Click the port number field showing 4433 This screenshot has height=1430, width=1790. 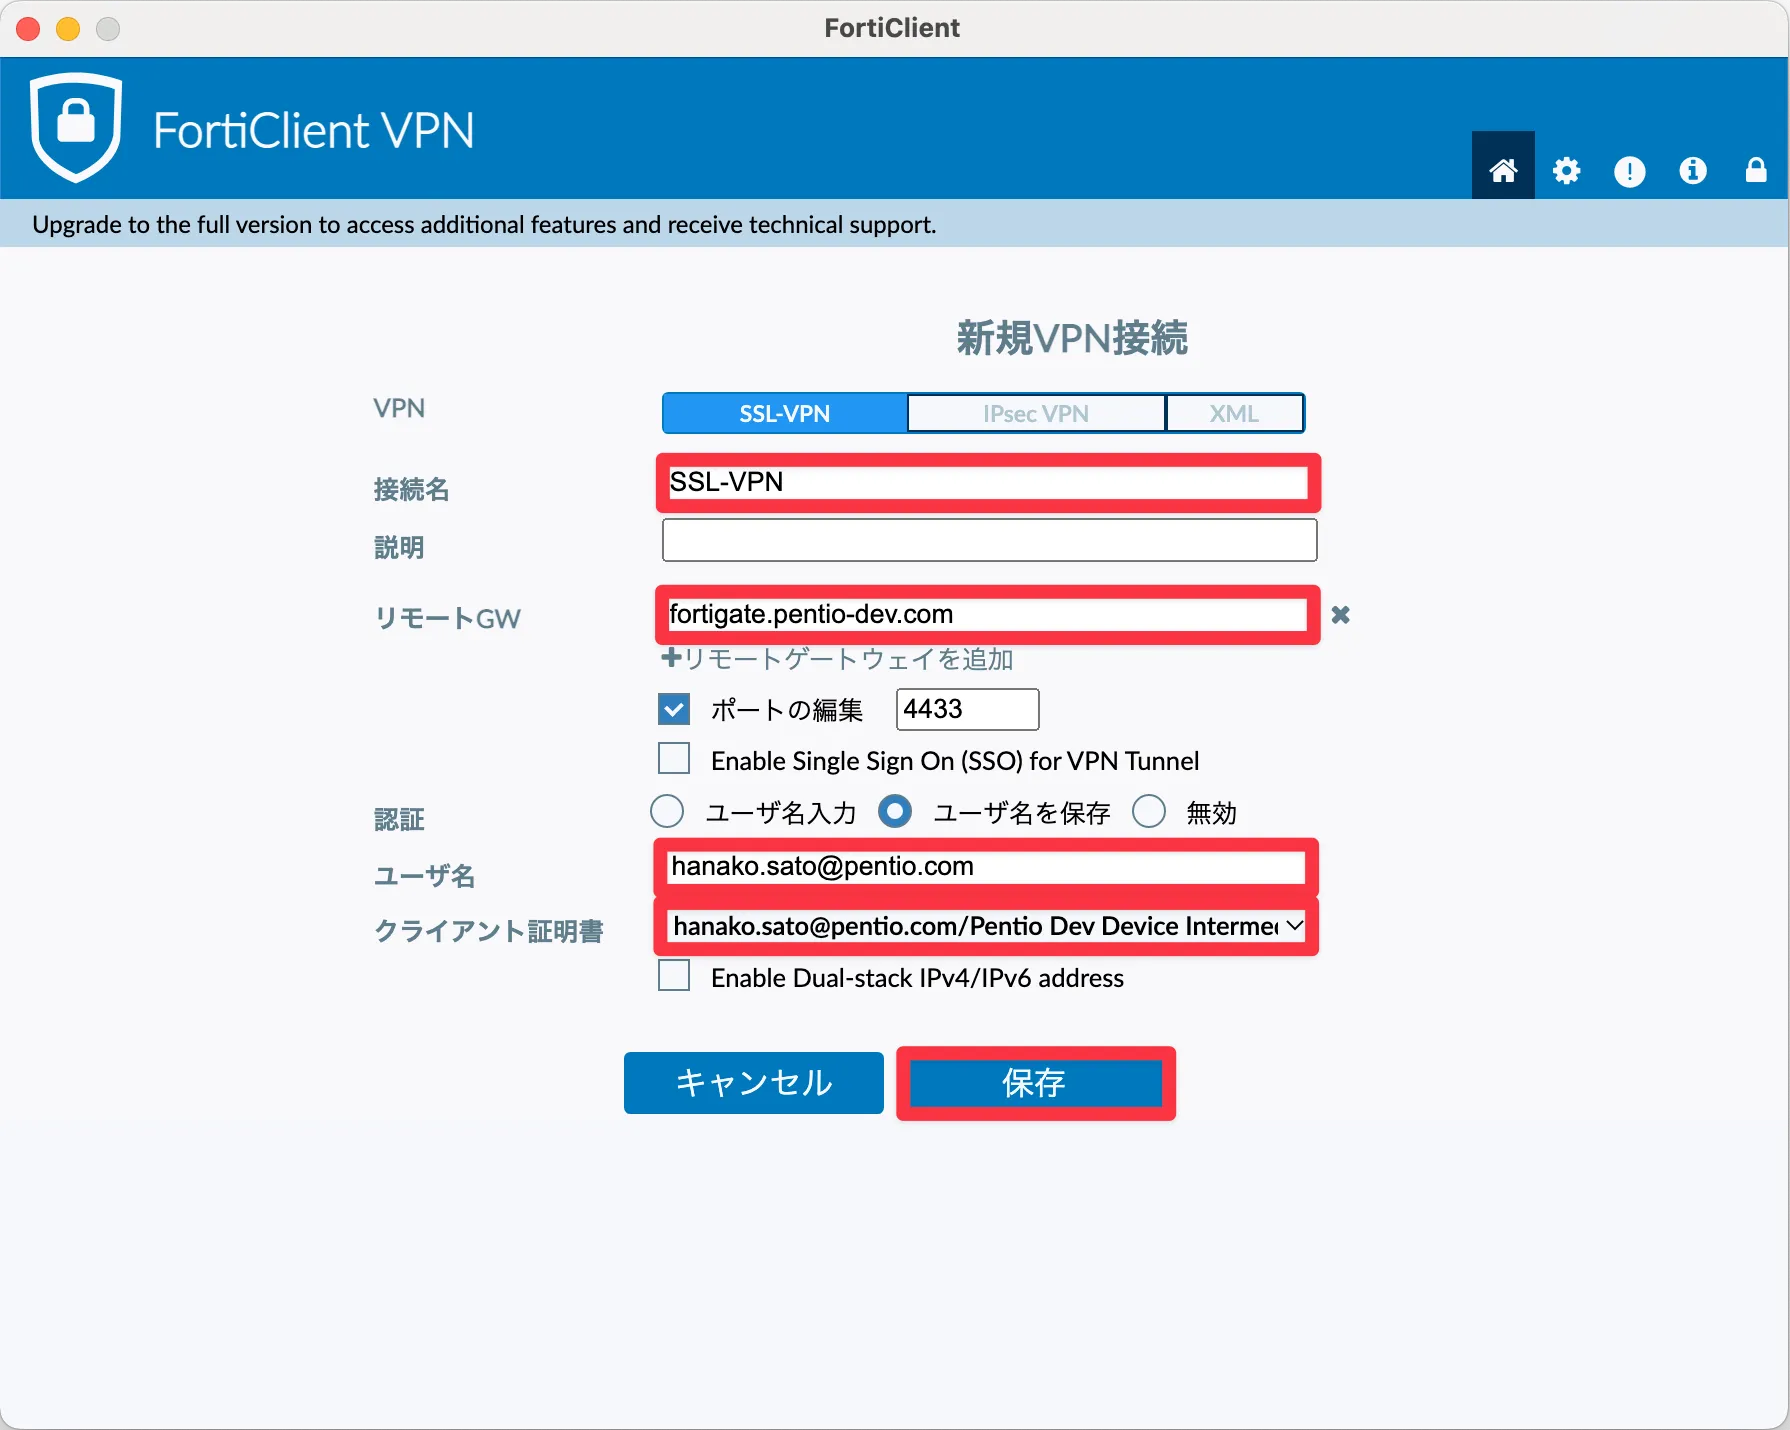[966, 709]
